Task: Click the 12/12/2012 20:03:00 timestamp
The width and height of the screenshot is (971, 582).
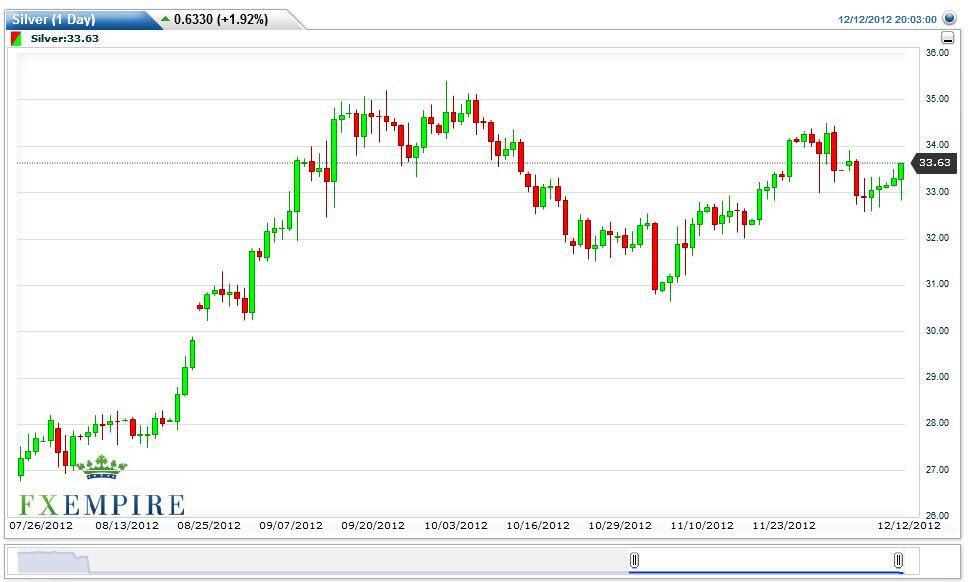Action: click(887, 19)
